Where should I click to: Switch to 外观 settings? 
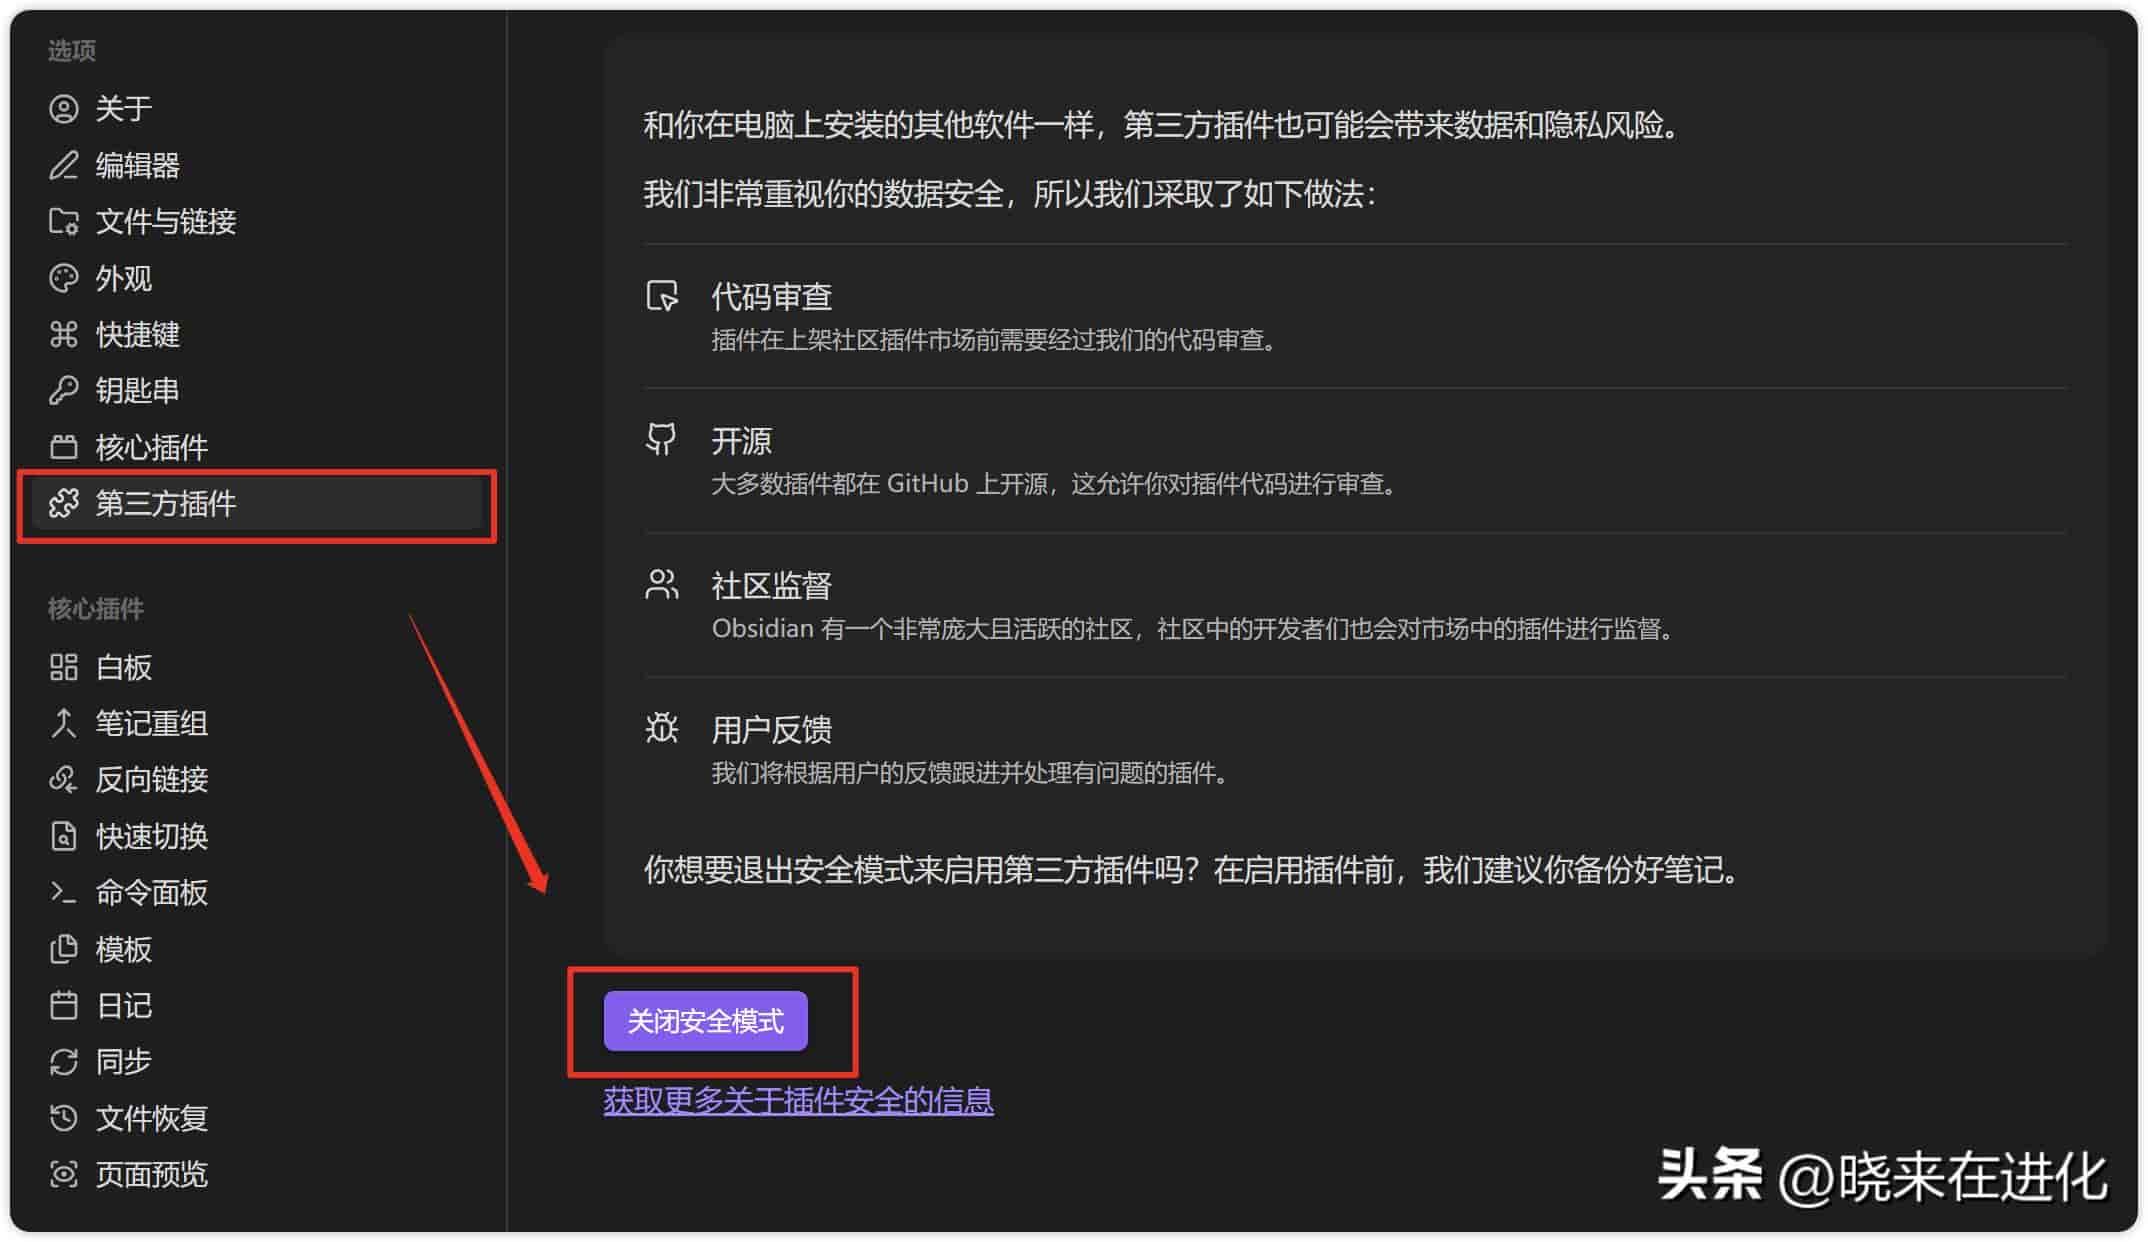(x=258, y=278)
